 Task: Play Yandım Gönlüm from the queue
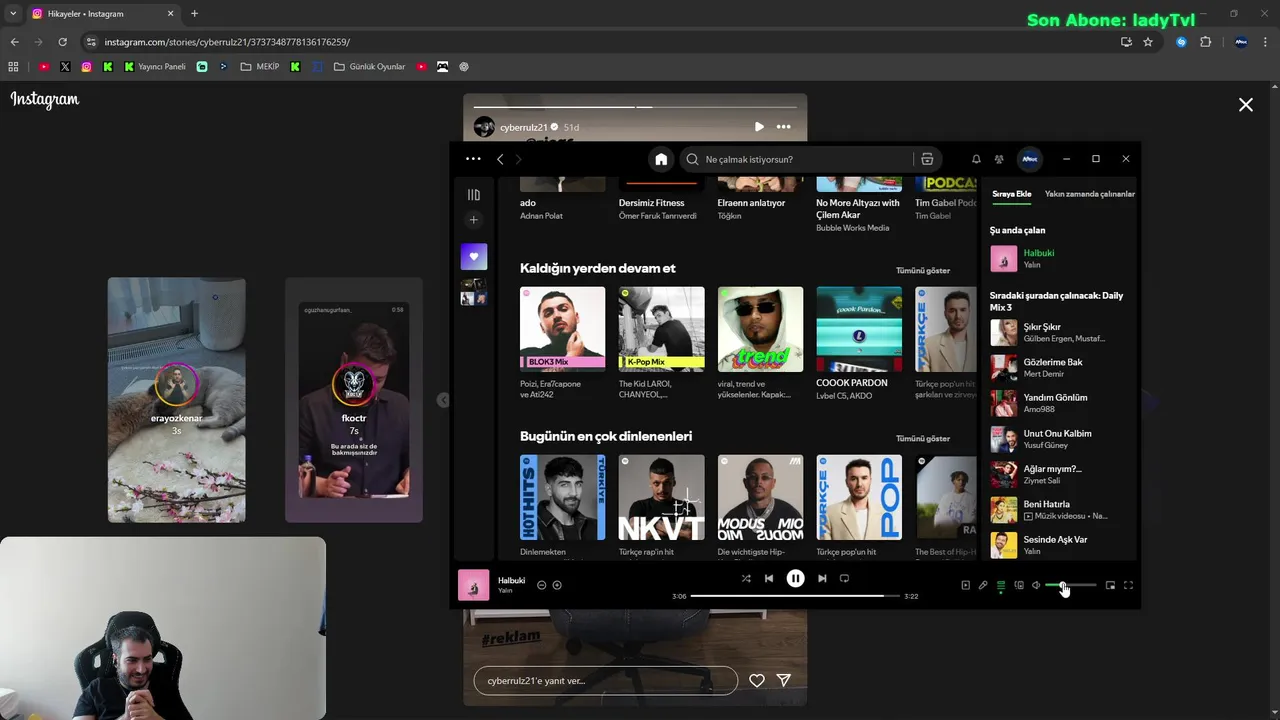click(x=1058, y=403)
